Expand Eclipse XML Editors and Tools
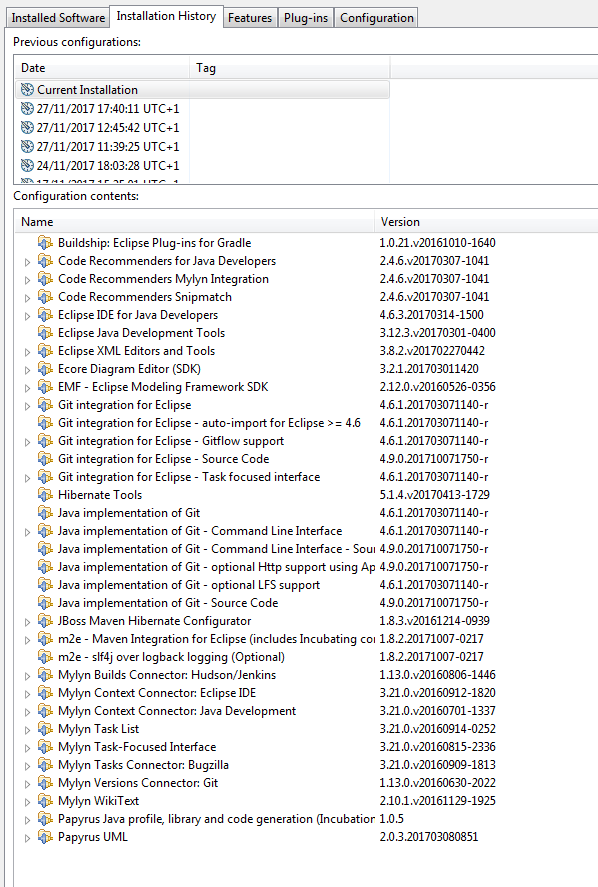The width and height of the screenshot is (598, 887). point(27,352)
